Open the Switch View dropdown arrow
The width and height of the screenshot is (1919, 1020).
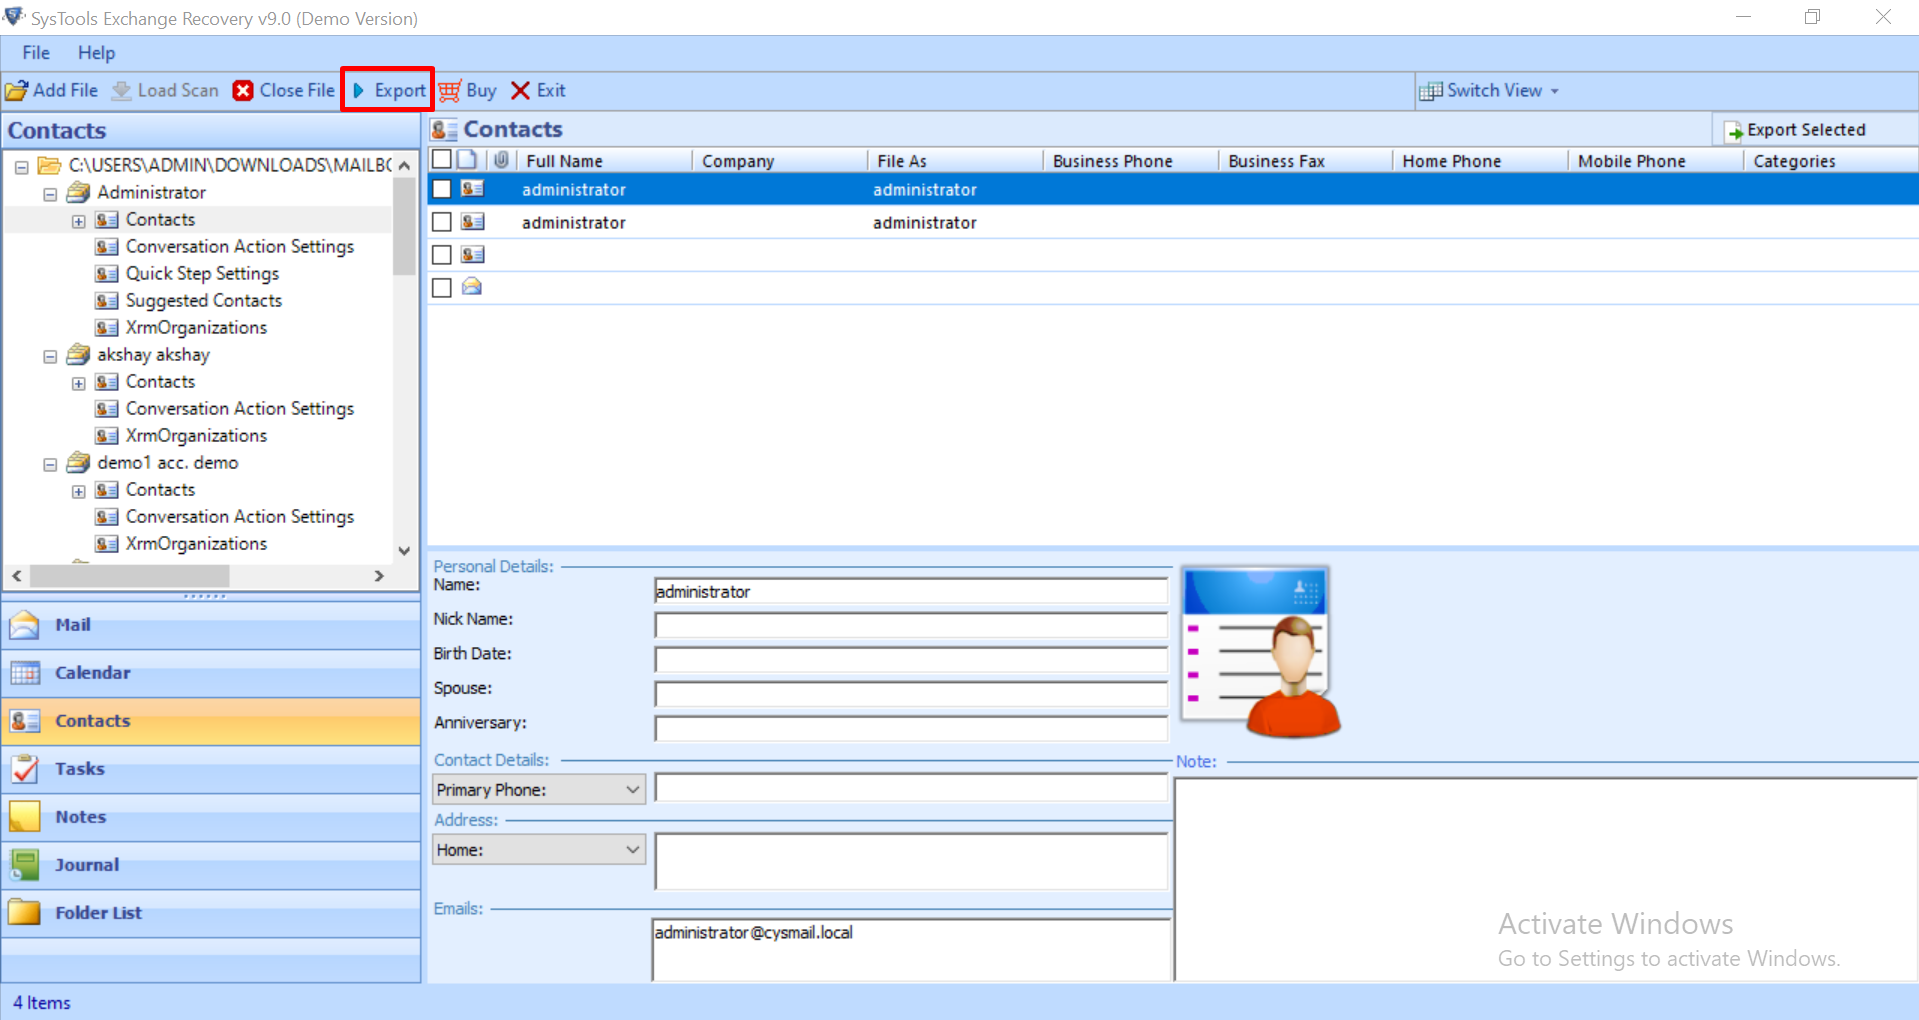coord(1555,91)
